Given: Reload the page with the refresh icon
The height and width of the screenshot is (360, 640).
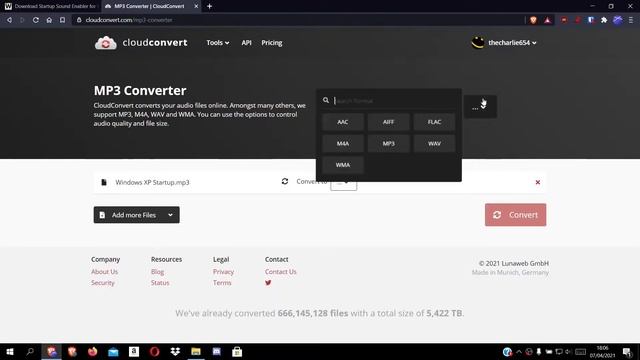Looking at the screenshot, I should point(36,20).
